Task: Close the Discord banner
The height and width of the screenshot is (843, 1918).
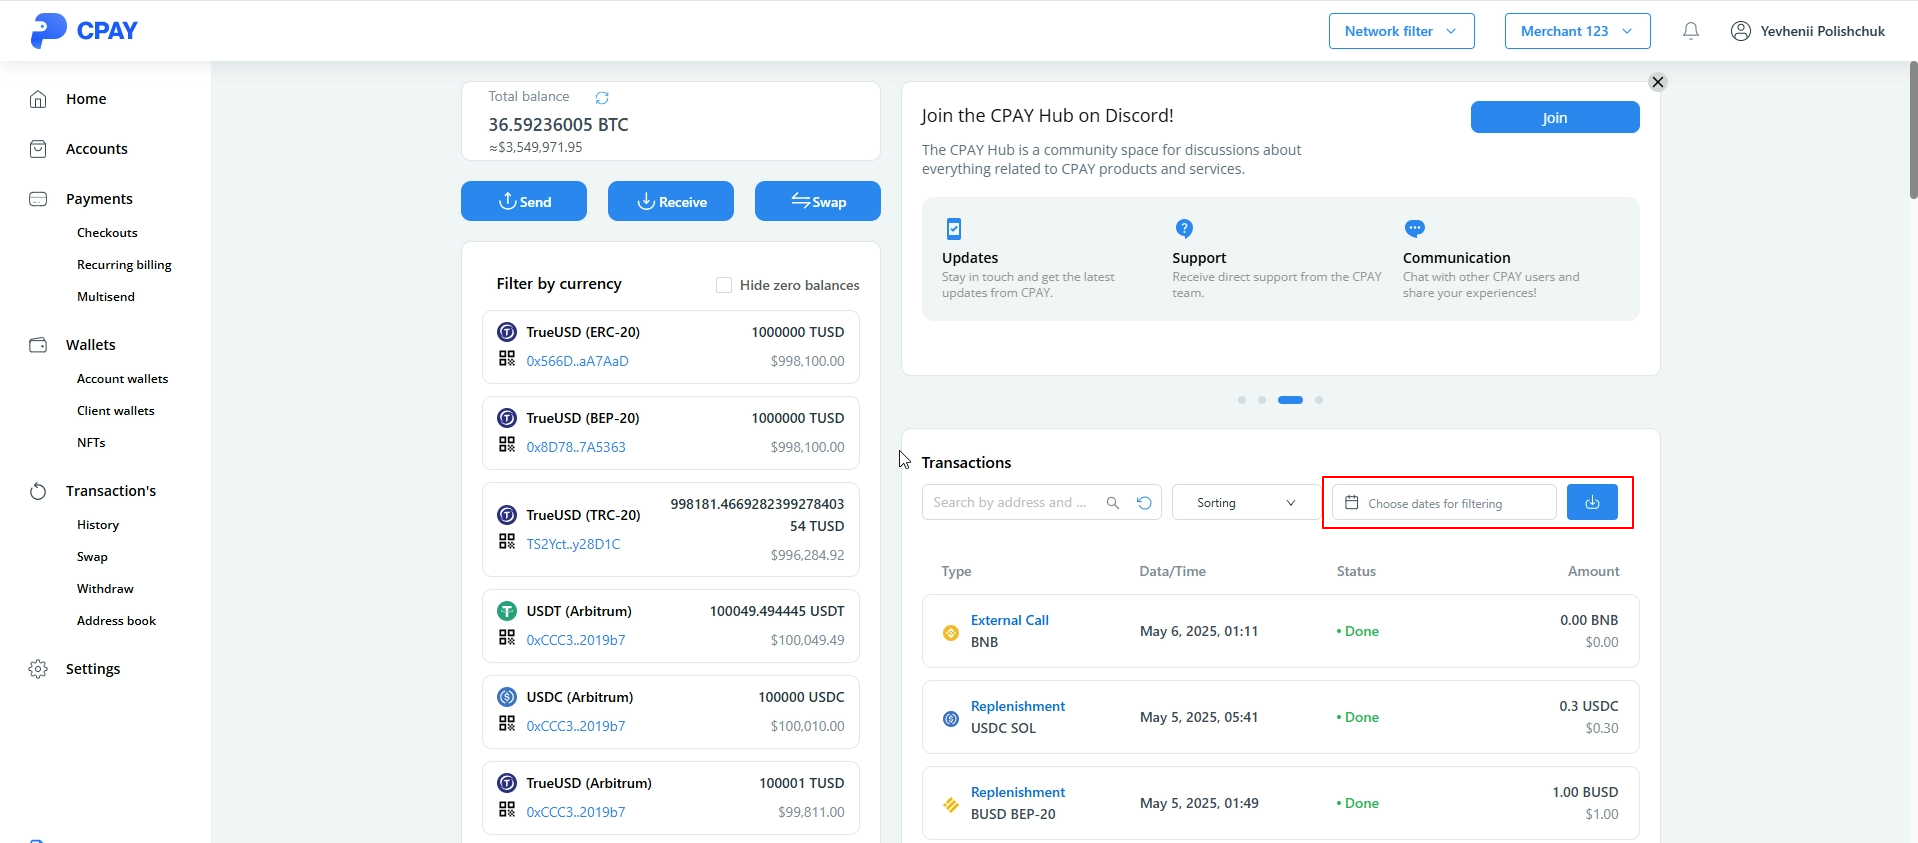Action: pyautogui.click(x=1657, y=82)
